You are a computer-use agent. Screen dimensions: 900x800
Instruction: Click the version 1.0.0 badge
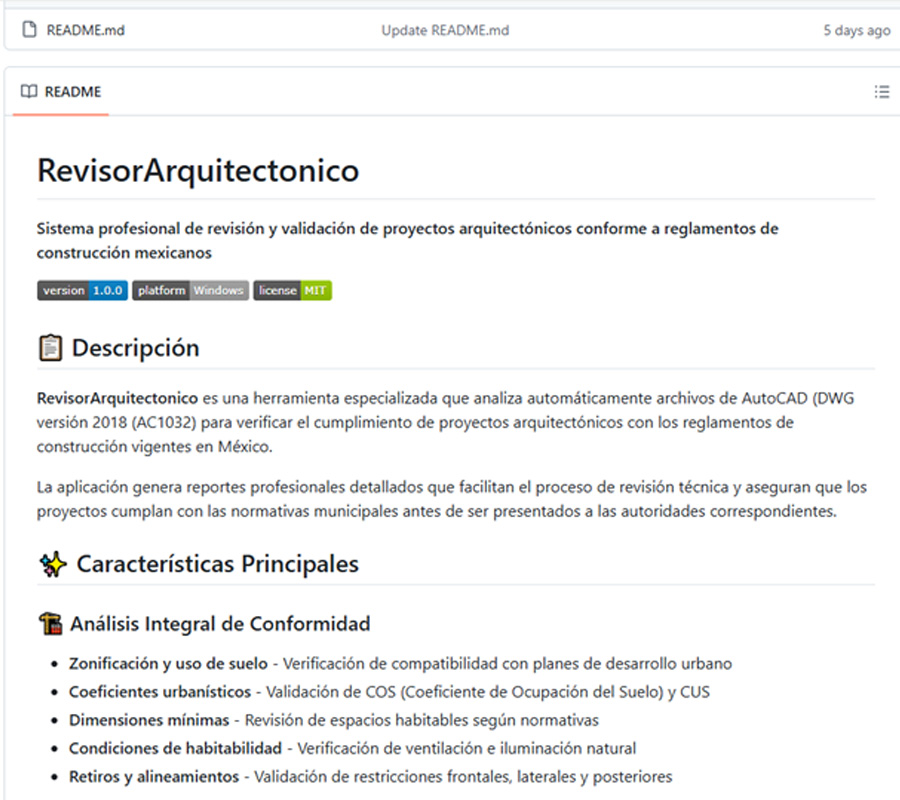pyautogui.click(x=82, y=290)
